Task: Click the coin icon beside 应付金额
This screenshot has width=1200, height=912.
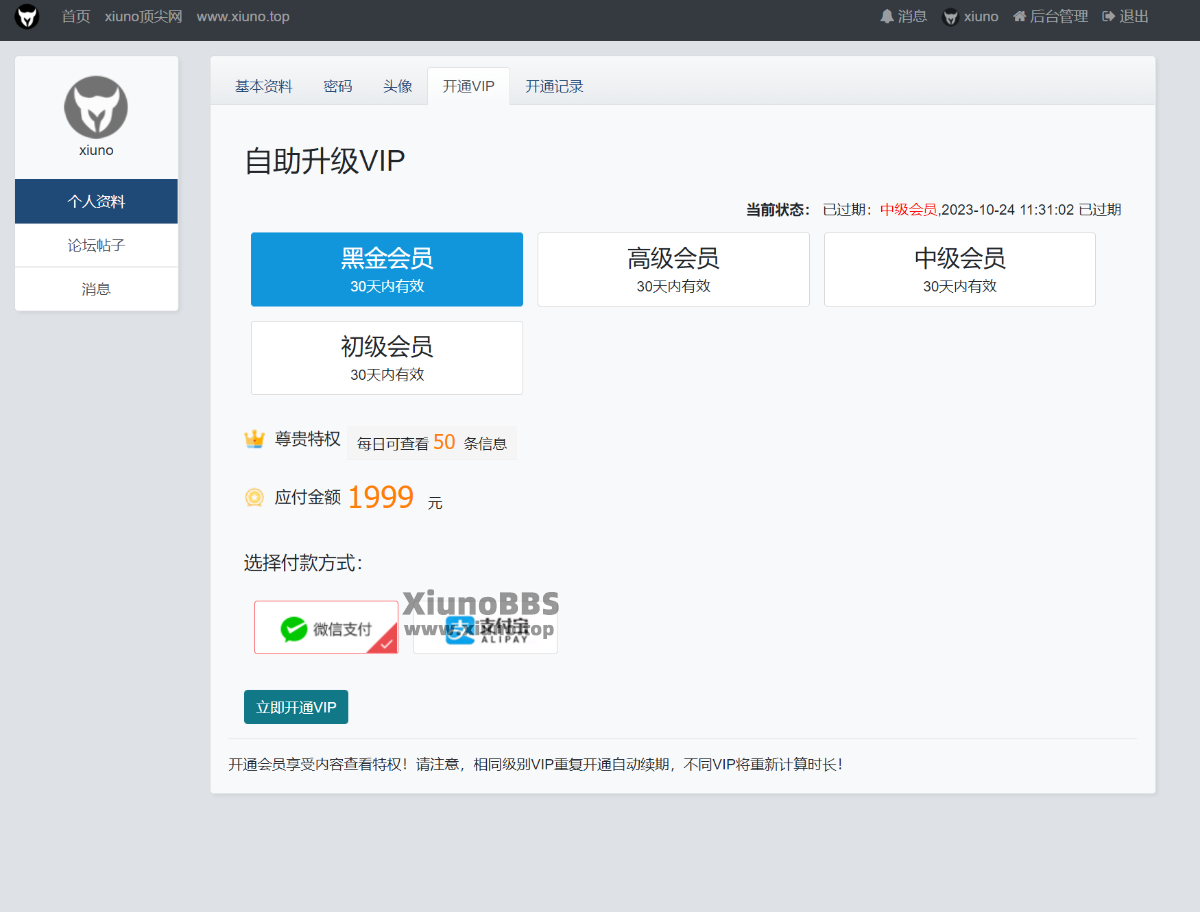Action: [x=254, y=497]
